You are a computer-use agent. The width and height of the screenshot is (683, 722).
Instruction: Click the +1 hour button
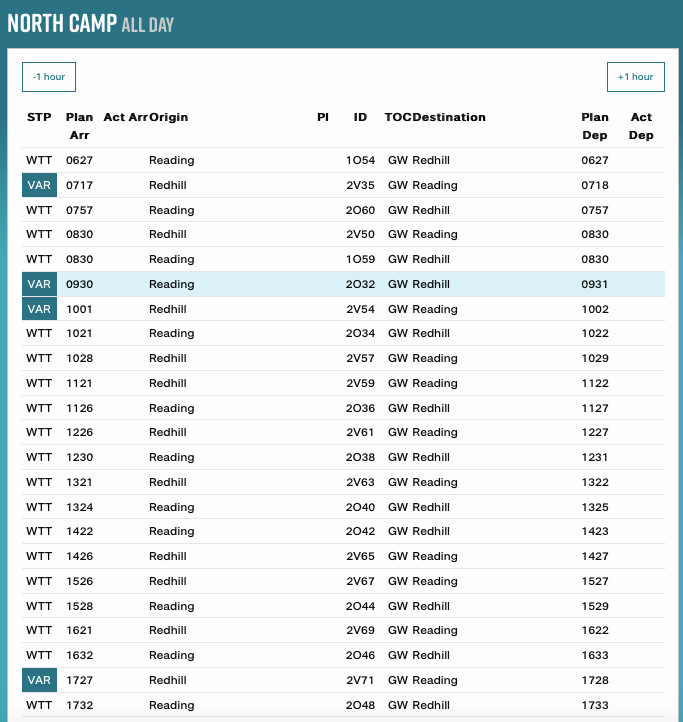pos(635,77)
